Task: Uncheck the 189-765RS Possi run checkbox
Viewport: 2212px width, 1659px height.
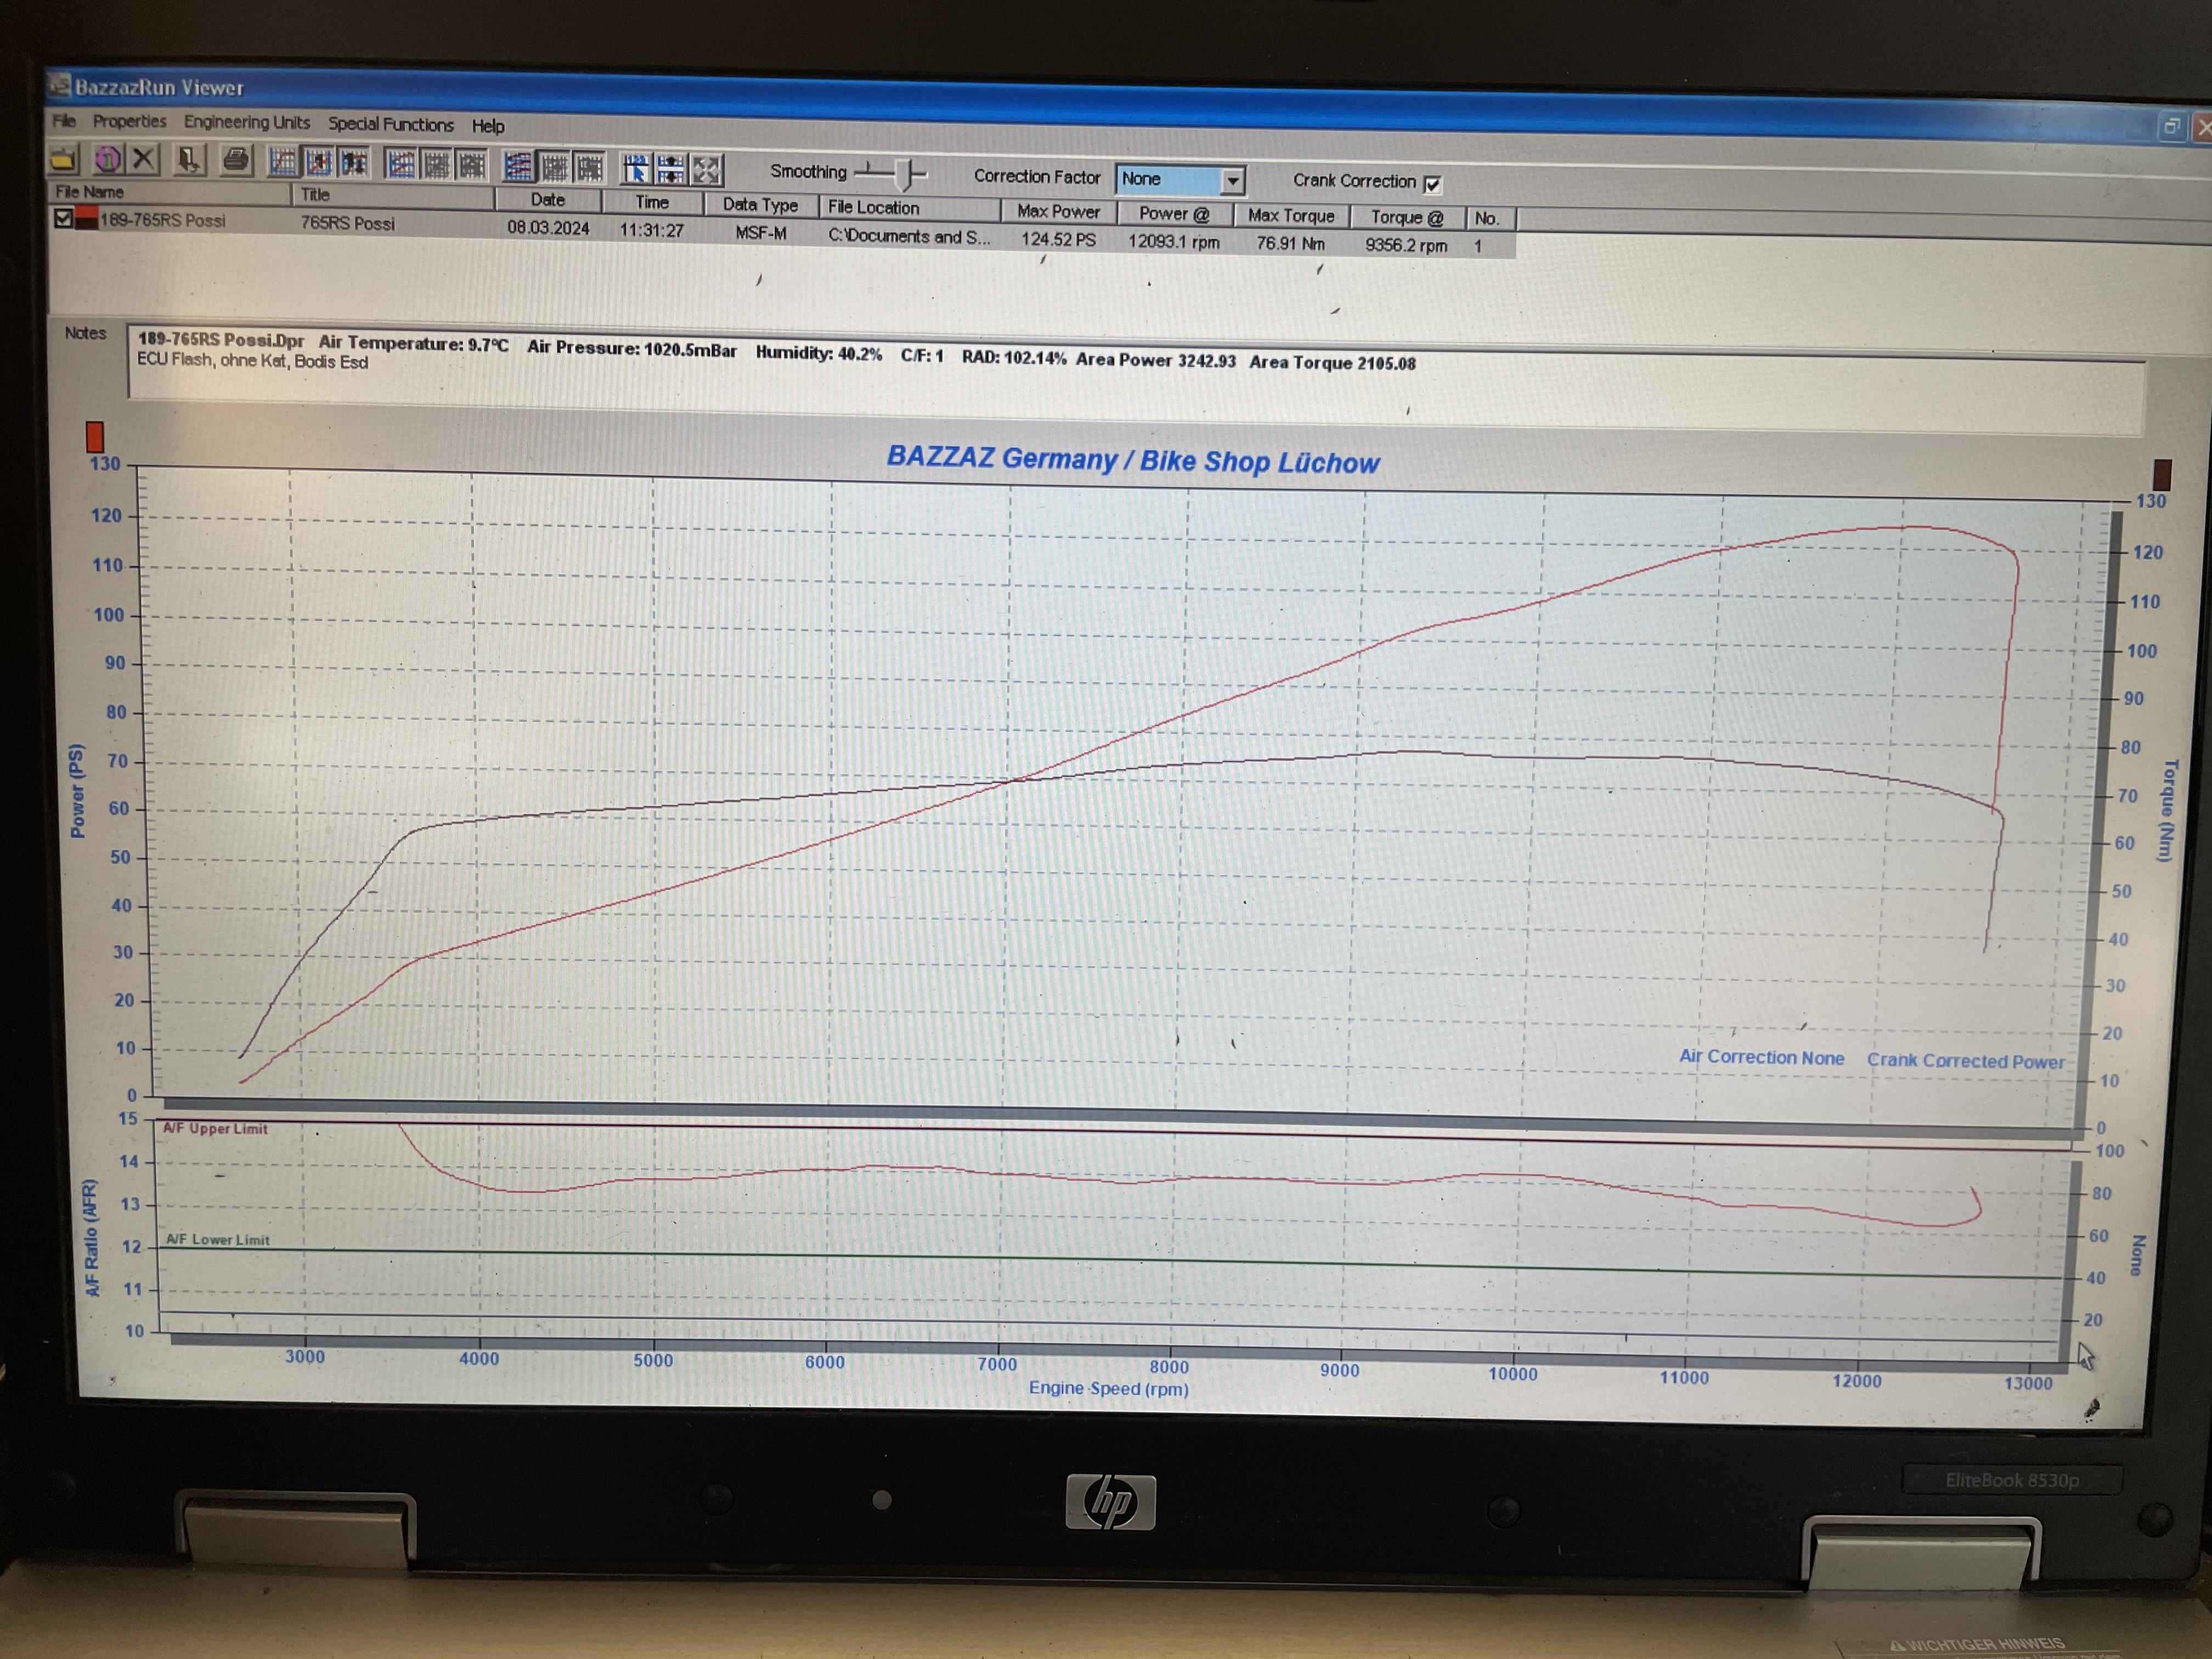Action: (64, 218)
